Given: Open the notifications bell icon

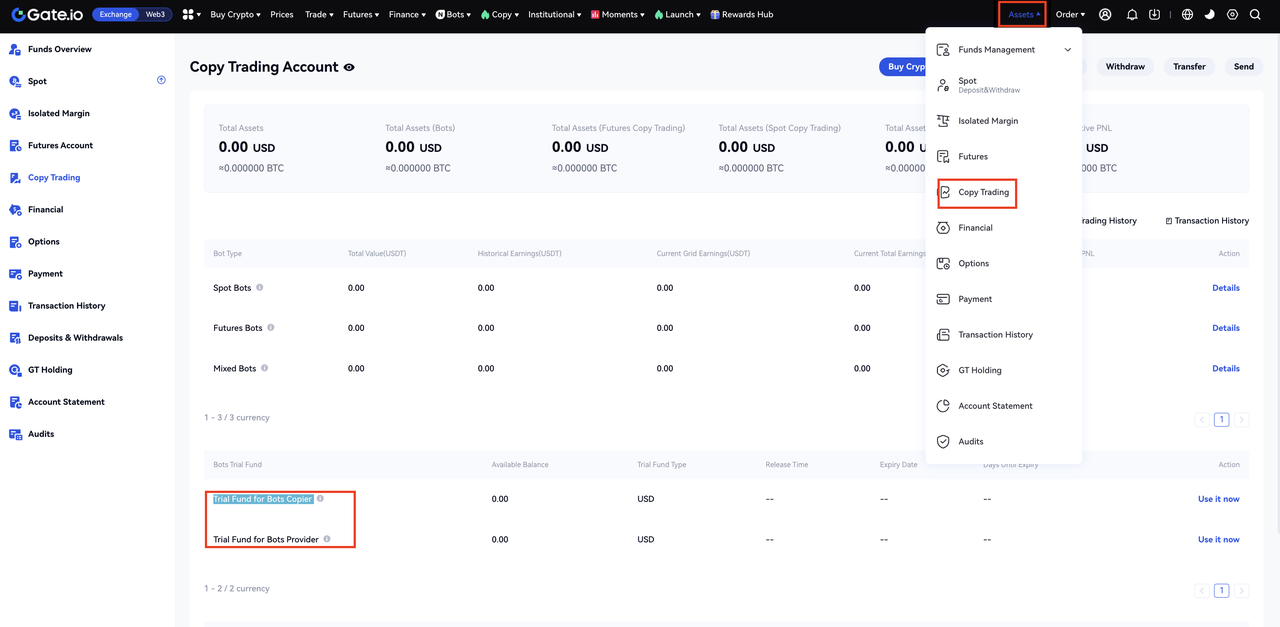Looking at the screenshot, I should click(1132, 15).
